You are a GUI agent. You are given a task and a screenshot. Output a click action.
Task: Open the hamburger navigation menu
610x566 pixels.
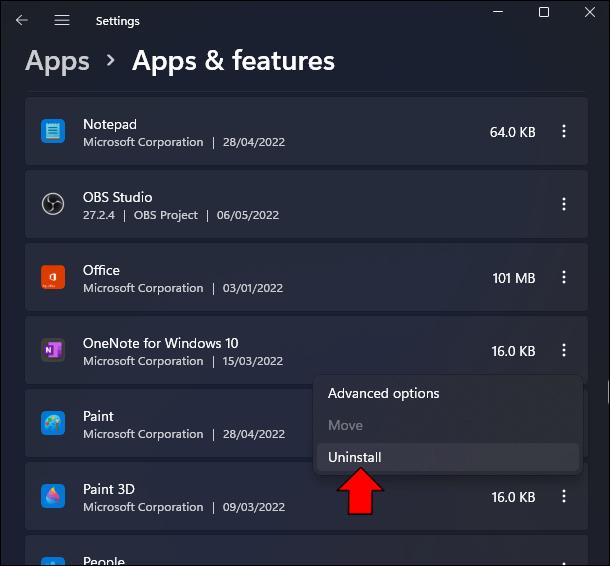[x=62, y=20]
